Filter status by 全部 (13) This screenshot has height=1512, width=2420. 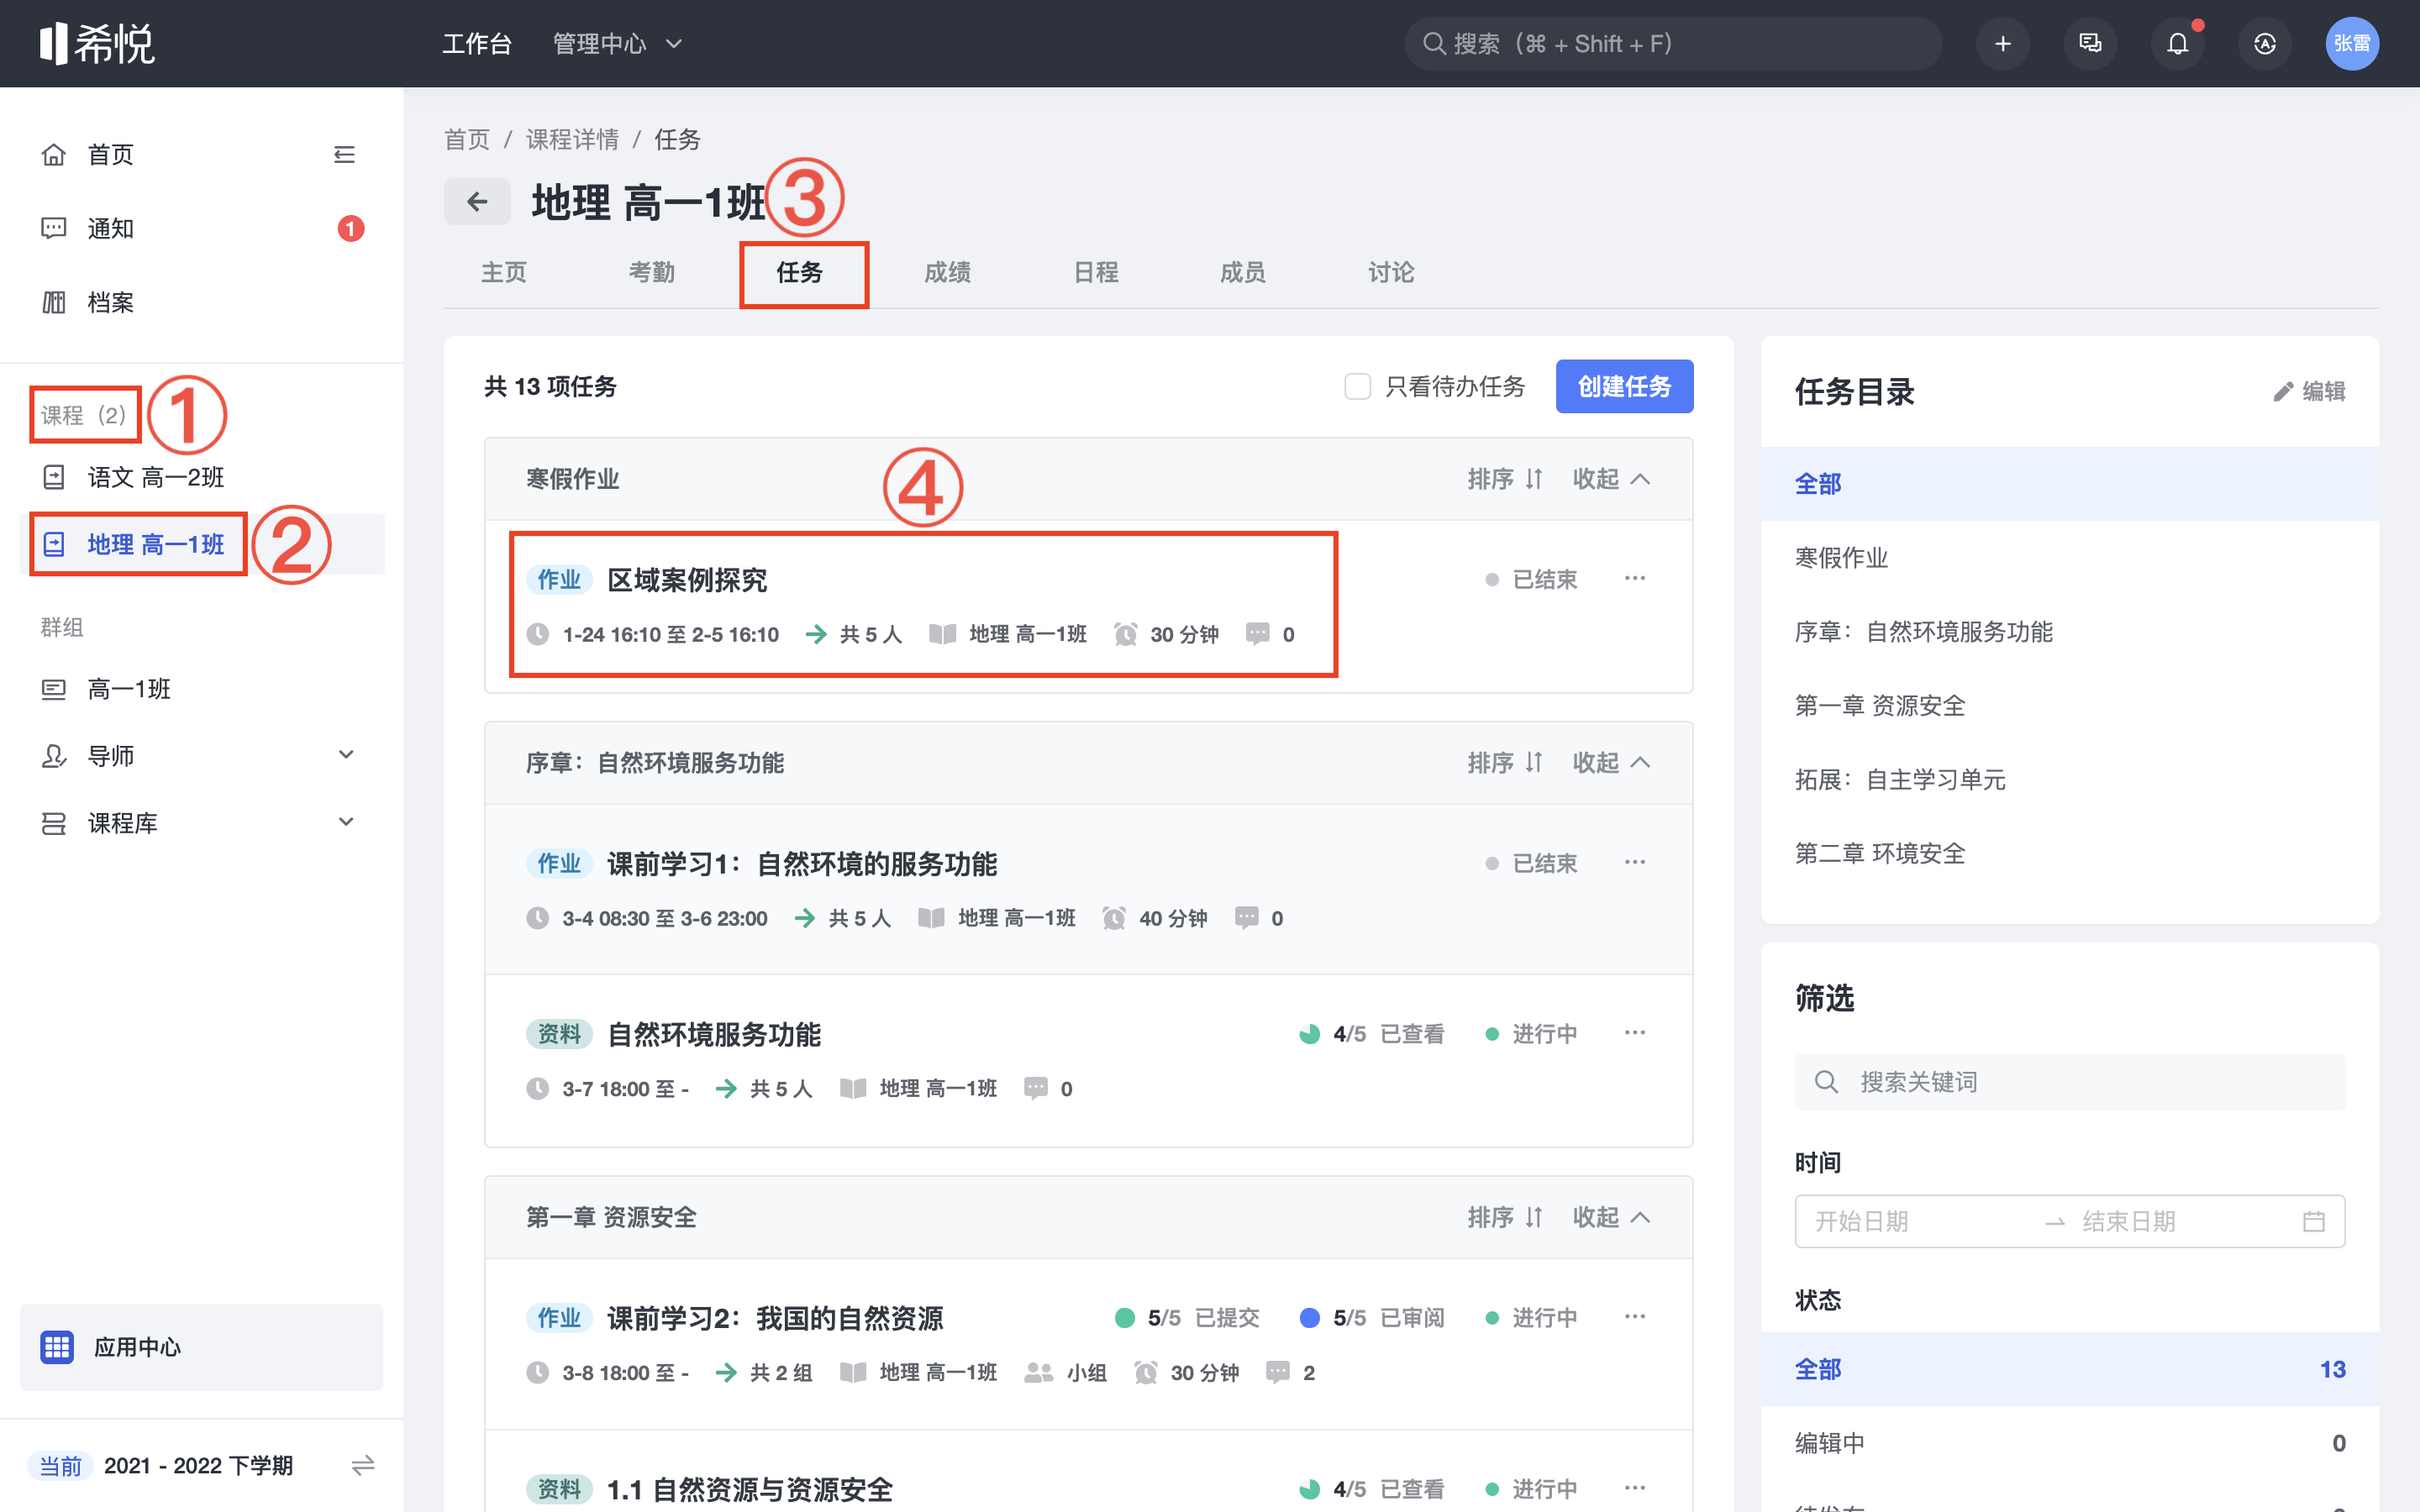tap(2069, 1369)
